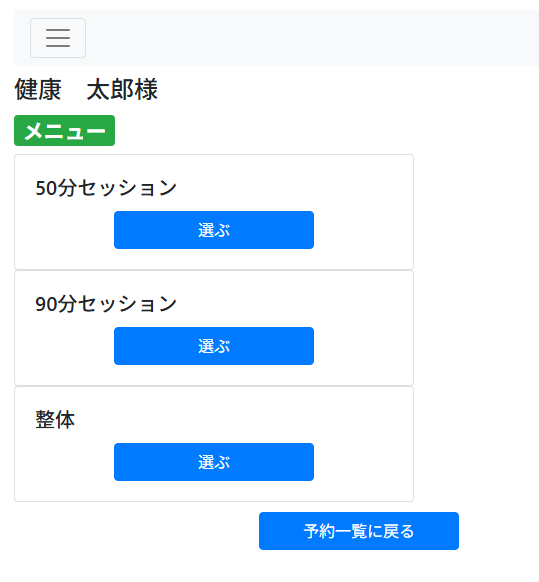Choose 整体 with its 選ぶ button
Image resolution: width=539 pixels, height=582 pixels.
pyautogui.click(x=214, y=462)
